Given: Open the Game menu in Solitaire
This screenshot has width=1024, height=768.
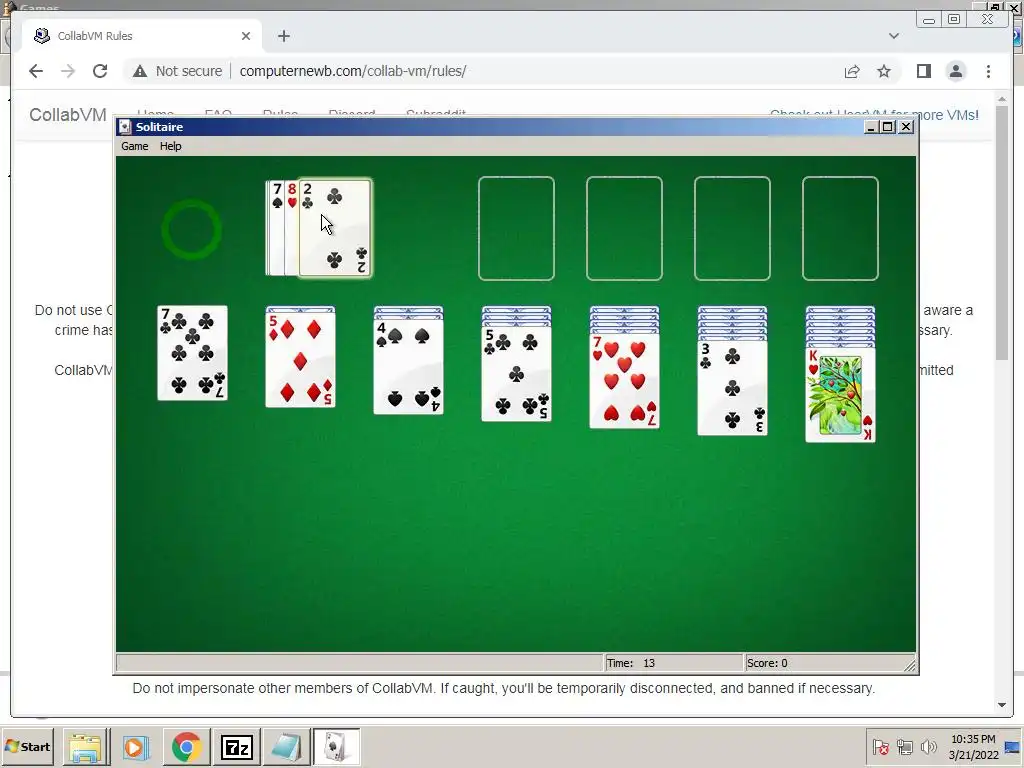Looking at the screenshot, I should [135, 146].
